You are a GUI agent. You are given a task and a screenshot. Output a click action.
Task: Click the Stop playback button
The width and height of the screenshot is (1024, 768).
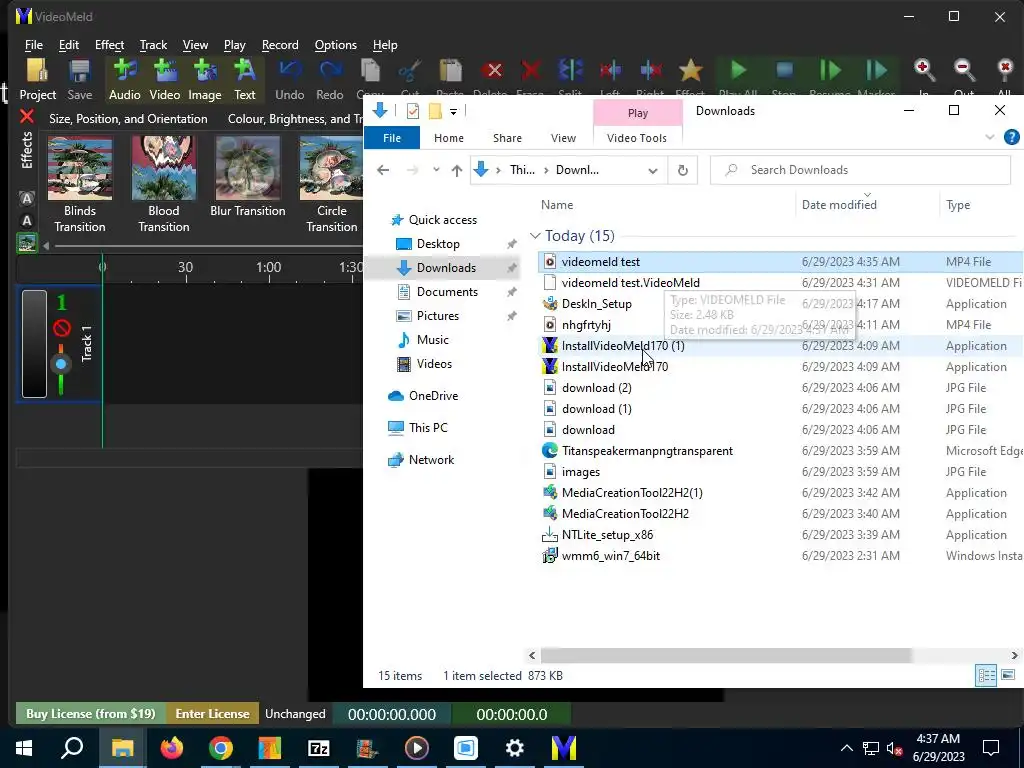(x=784, y=71)
